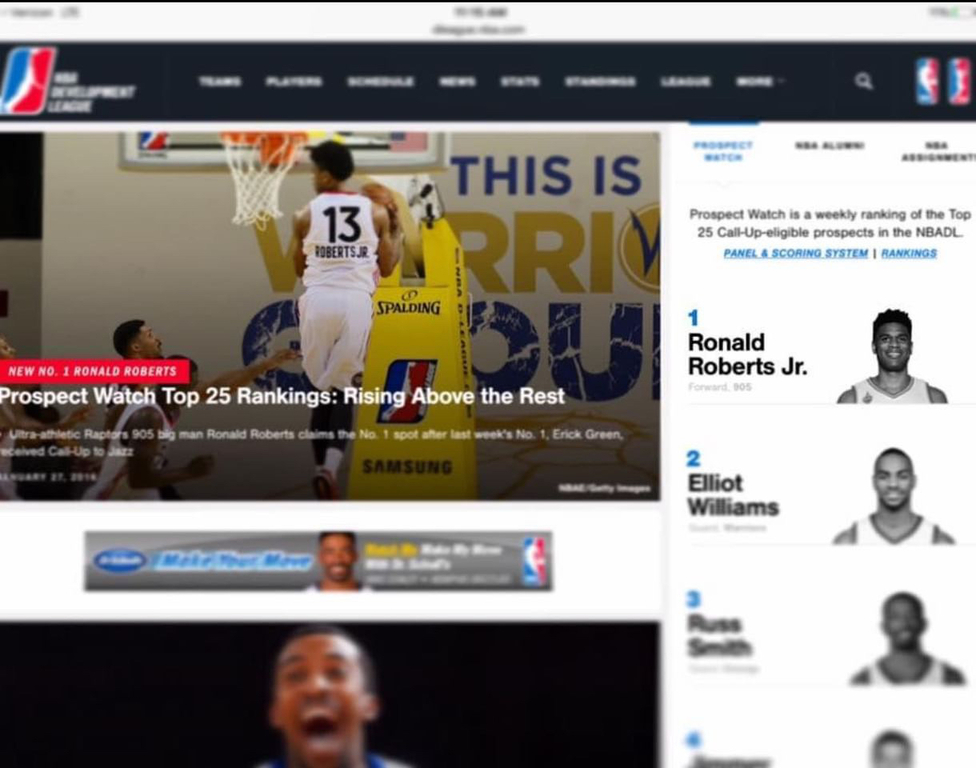Open the Stats section

pos(520,82)
